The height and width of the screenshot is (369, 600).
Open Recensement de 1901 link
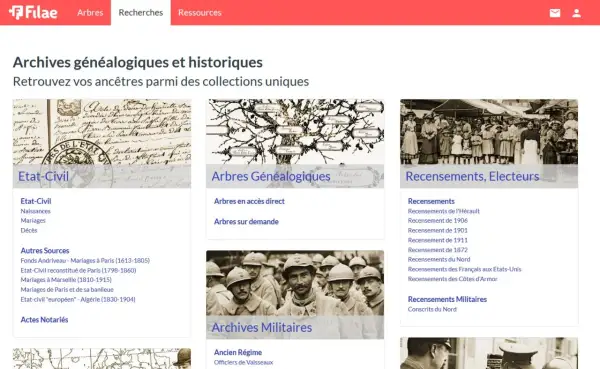437,230
